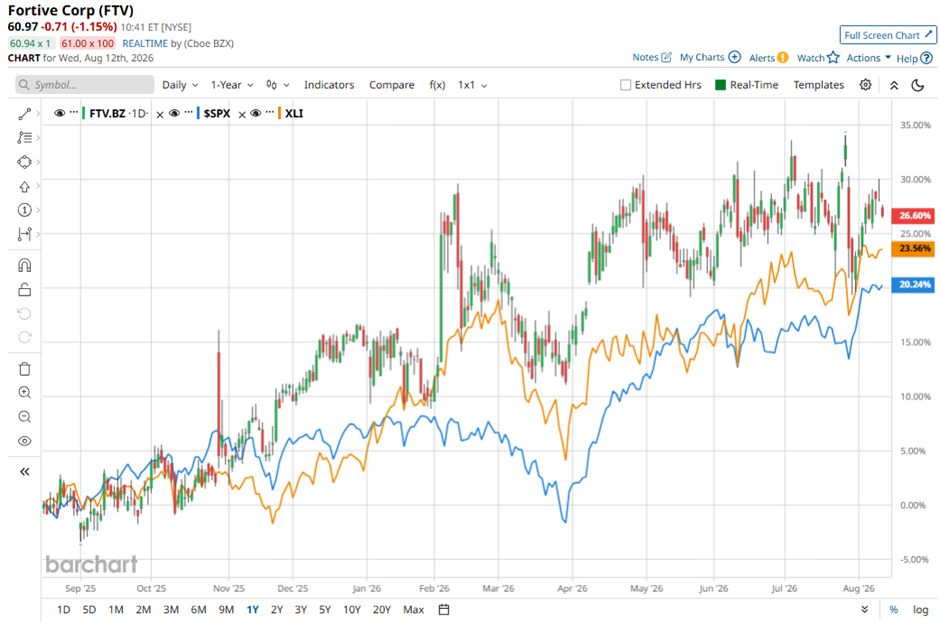Toggle the magnet snap mode
The width and height of the screenshot is (940, 625).
point(25,265)
